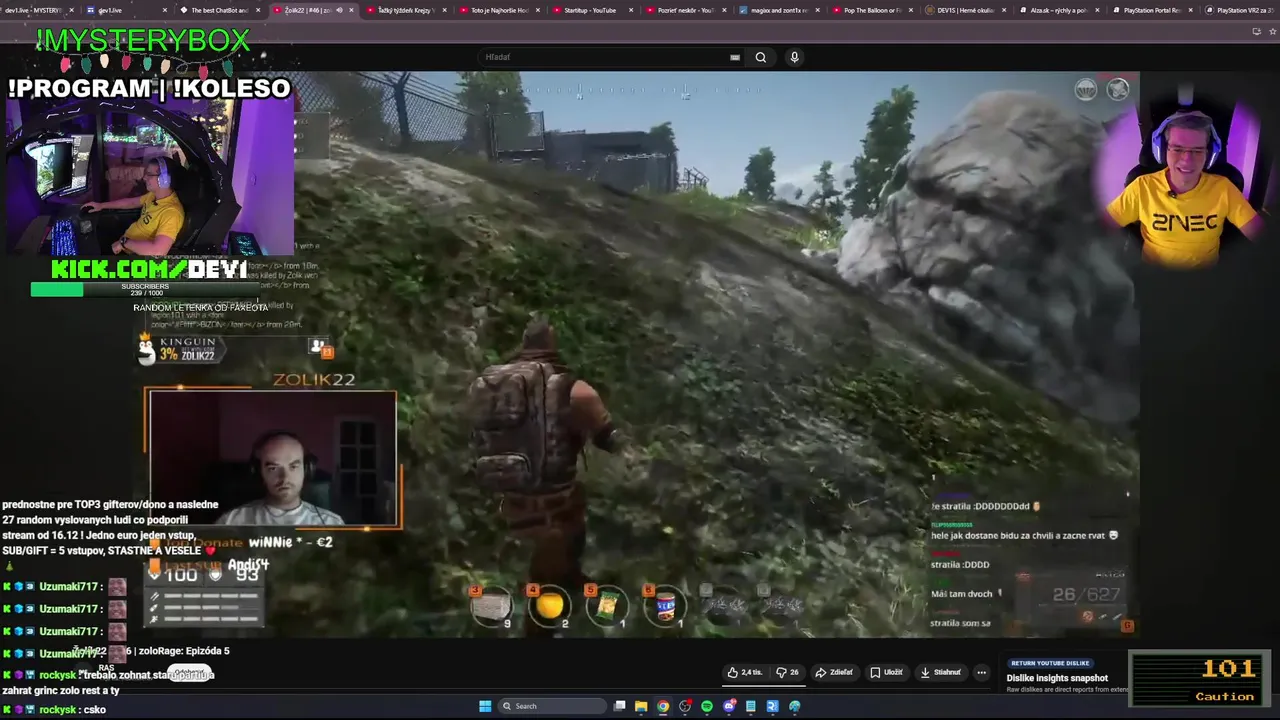This screenshot has width=1280, height=720.
Task: Save the video with 'Uložiť' button
Action: (886, 672)
